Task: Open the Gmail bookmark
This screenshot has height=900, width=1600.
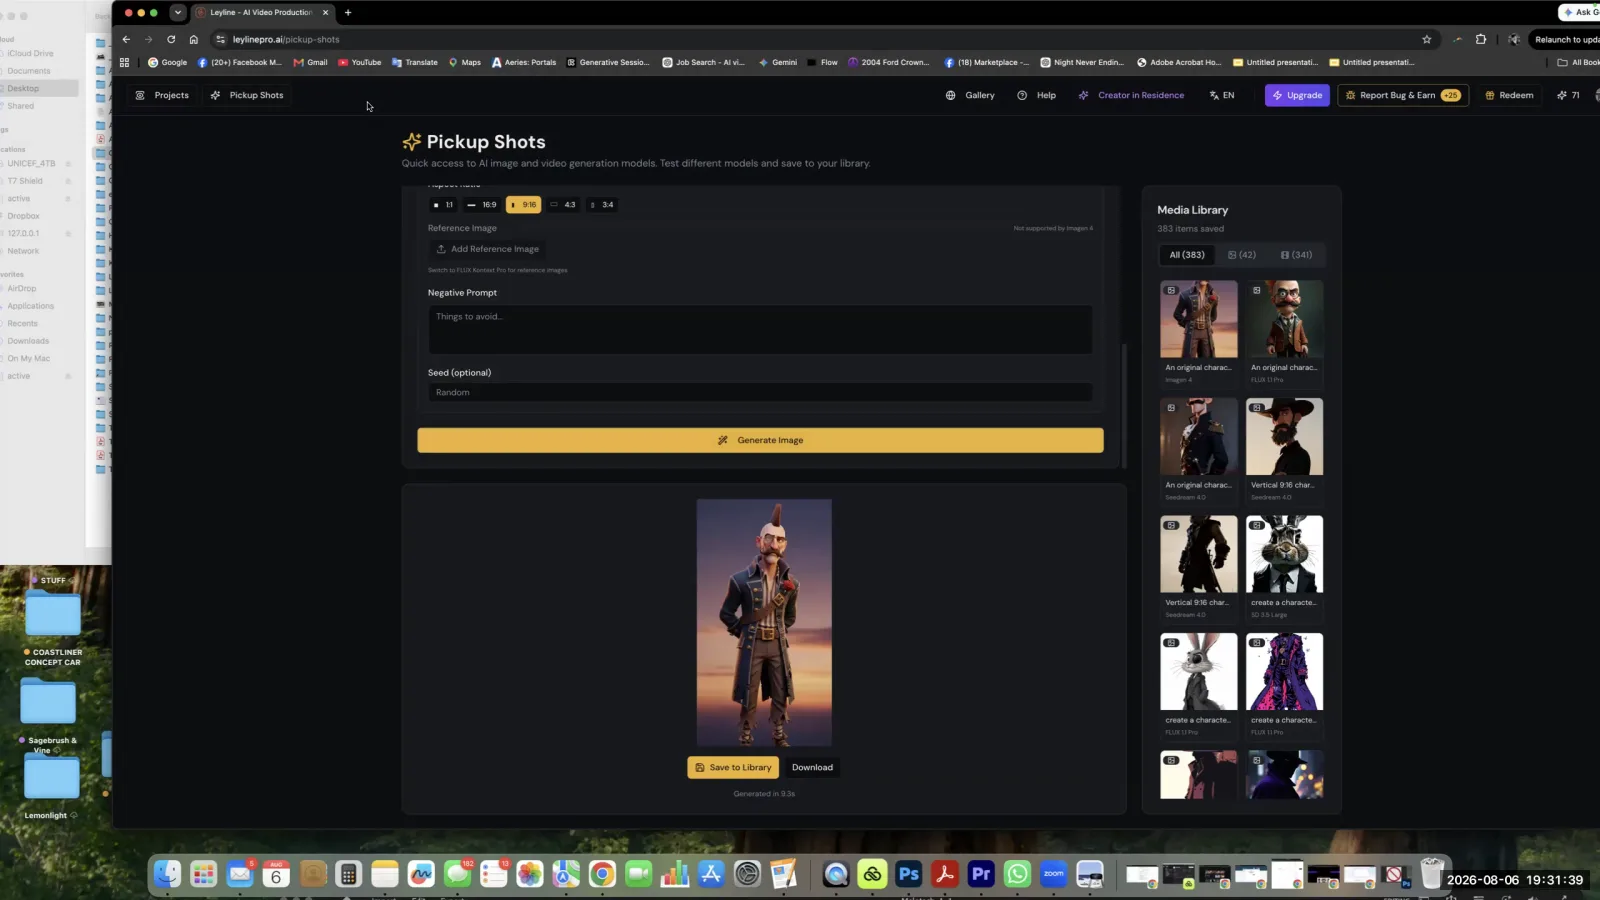Action: [310, 62]
